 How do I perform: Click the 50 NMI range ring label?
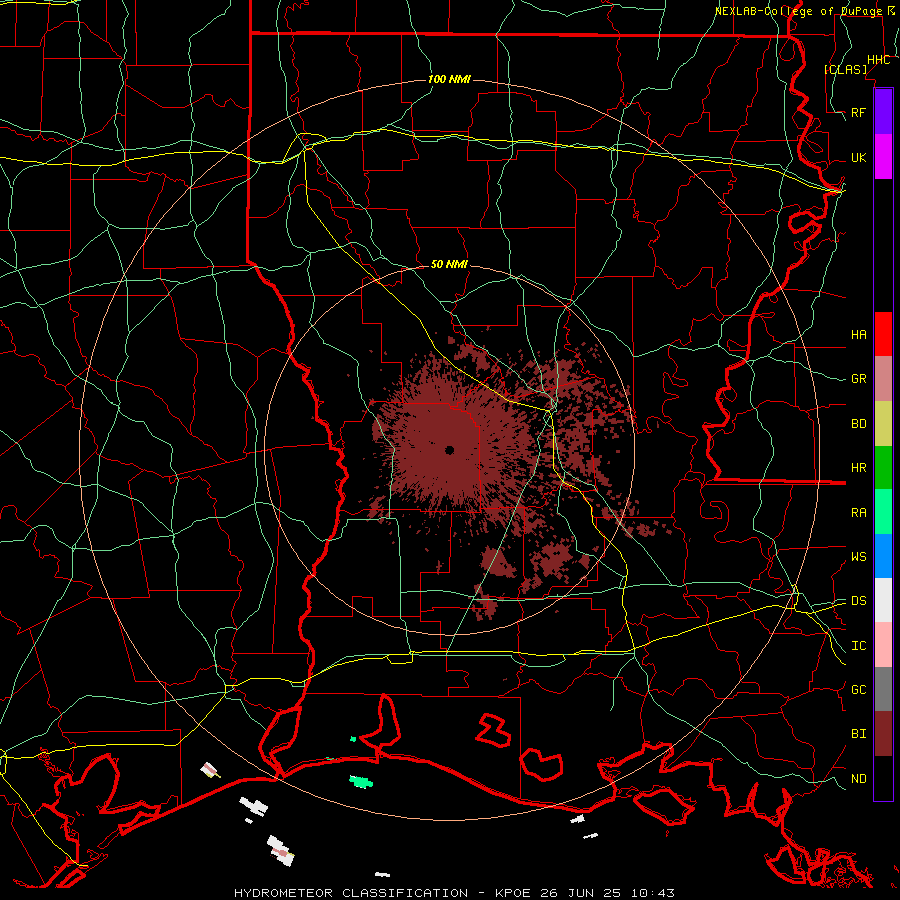pyautogui.click(x=449, y=264)
